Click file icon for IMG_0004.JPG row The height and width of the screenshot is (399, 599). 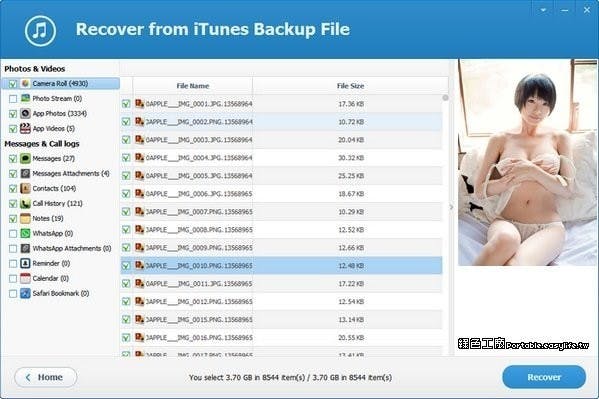click(x=139, y=157)
